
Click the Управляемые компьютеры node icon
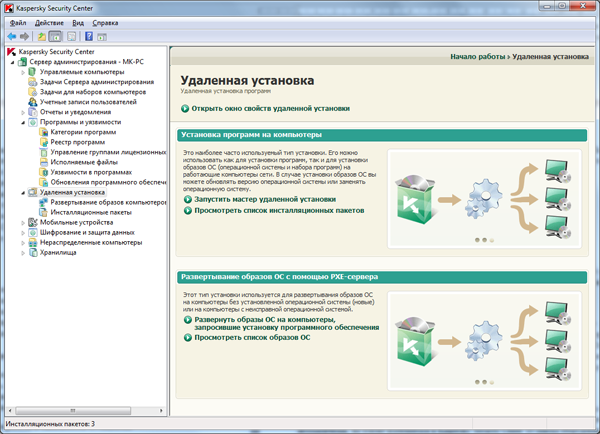point(33,72)
